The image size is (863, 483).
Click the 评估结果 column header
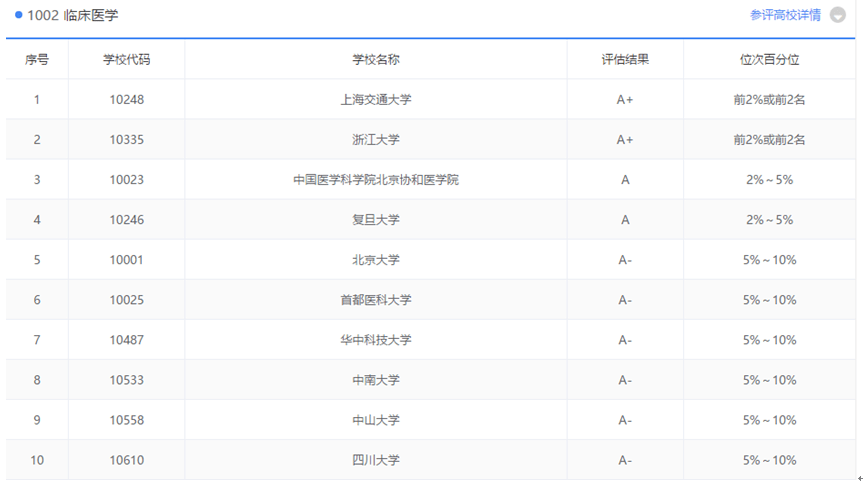(625, 59)
